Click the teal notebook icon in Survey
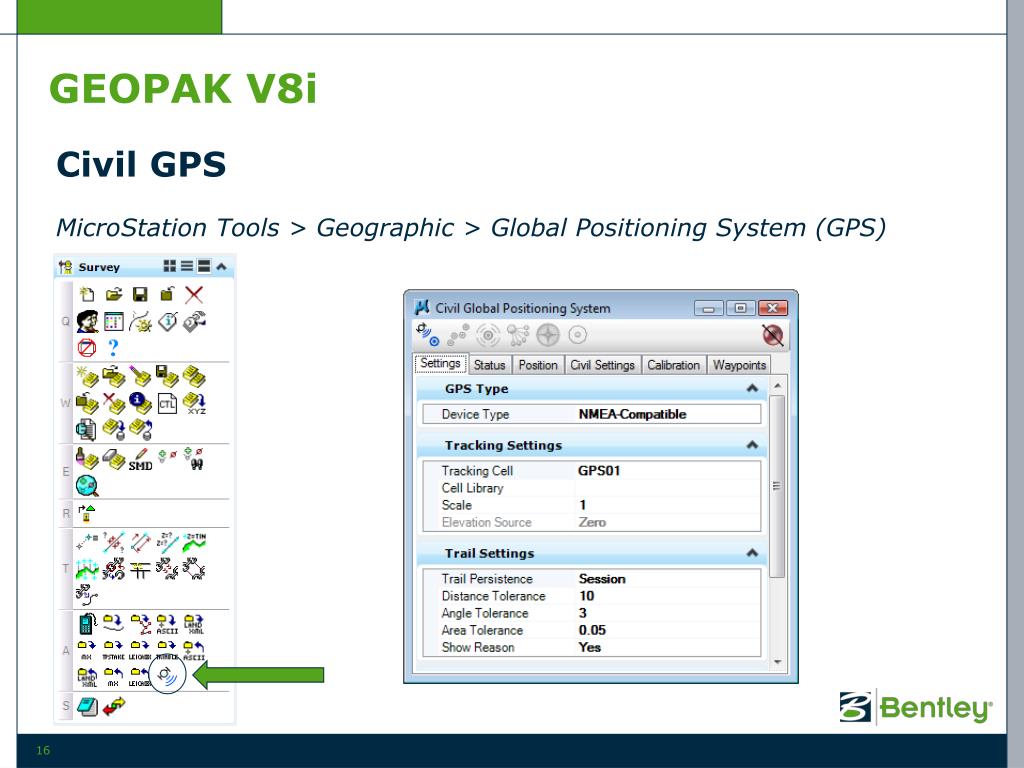This screenshot has height=768, width=1024. tap(87, 706)
